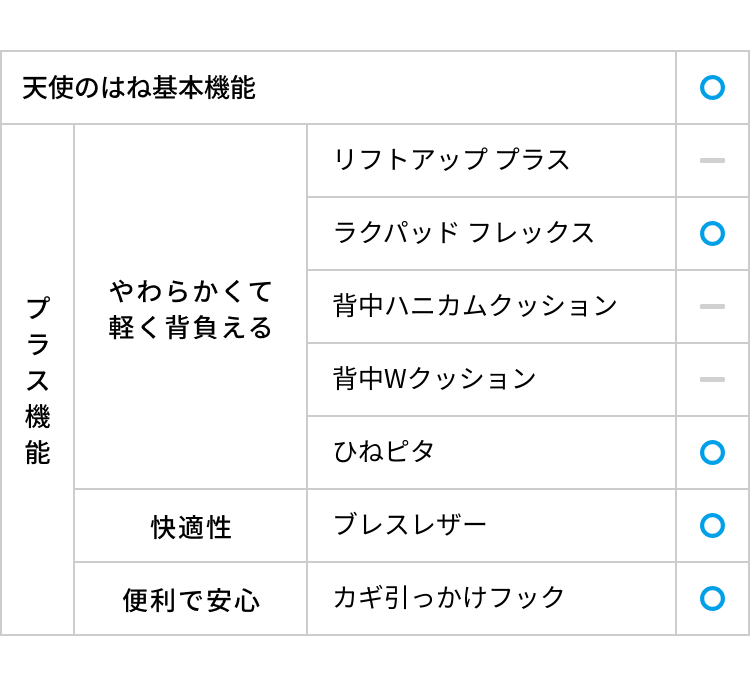Click the ひねピタ feature label
The width and height of the screenshot is (750, 686).
pyautogui.click(x=384, y=452)
